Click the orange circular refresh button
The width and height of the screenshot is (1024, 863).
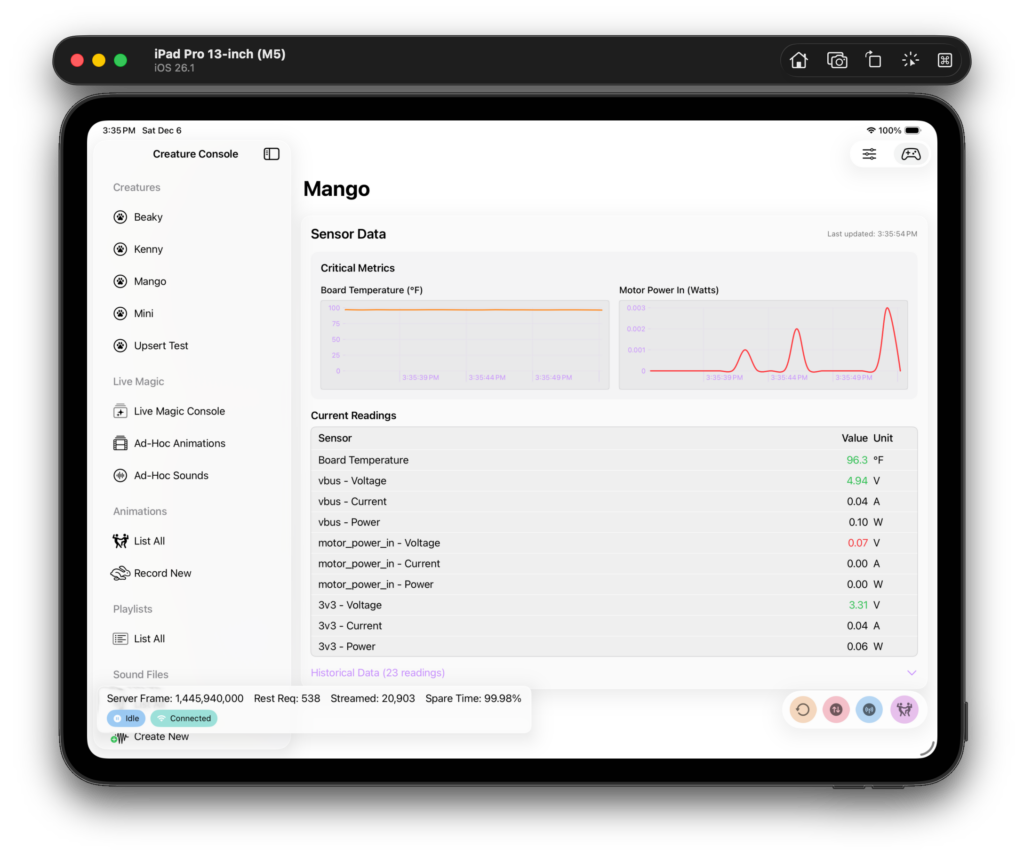point(802,710)
